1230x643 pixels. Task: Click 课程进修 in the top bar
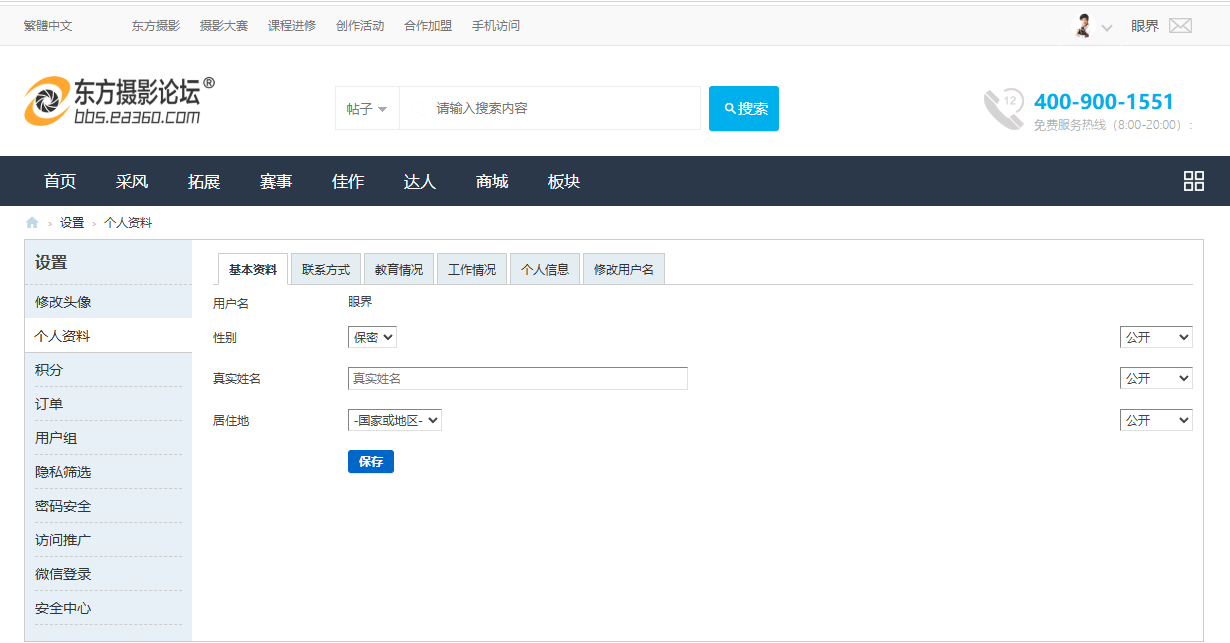click(x=292, y=26)
